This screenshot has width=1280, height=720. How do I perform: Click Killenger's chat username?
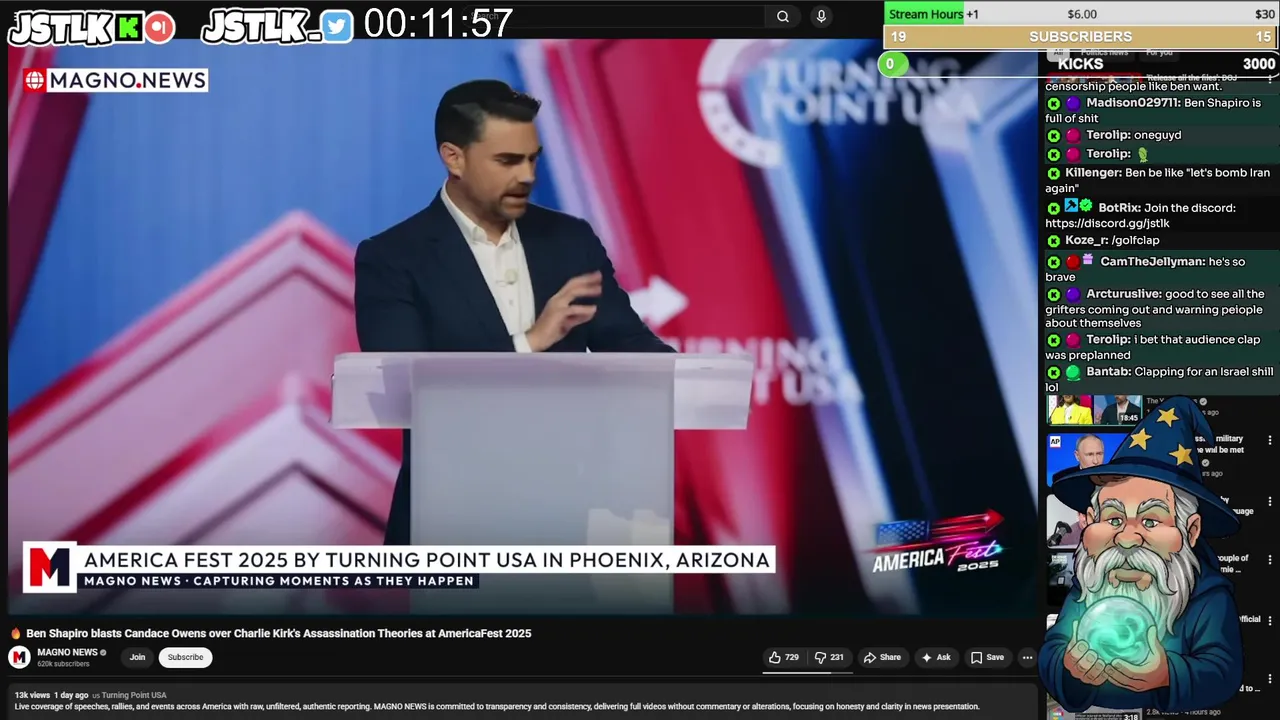coord(1093,173)
